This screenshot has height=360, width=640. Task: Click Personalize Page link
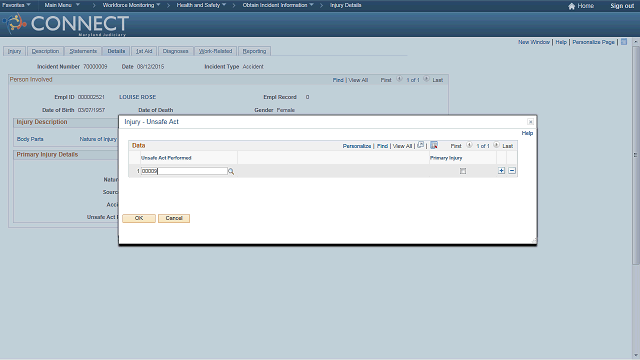[x=593, y=42]
